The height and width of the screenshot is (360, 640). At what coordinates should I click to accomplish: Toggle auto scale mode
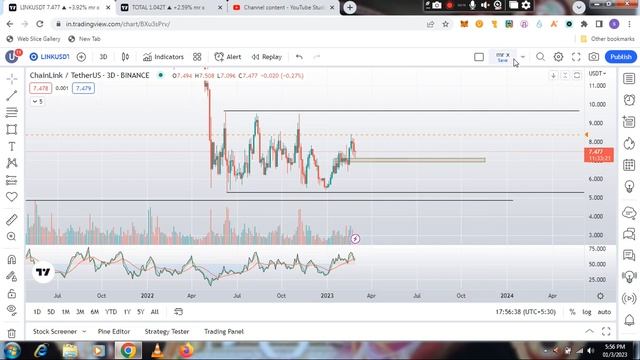pos(604,312)
